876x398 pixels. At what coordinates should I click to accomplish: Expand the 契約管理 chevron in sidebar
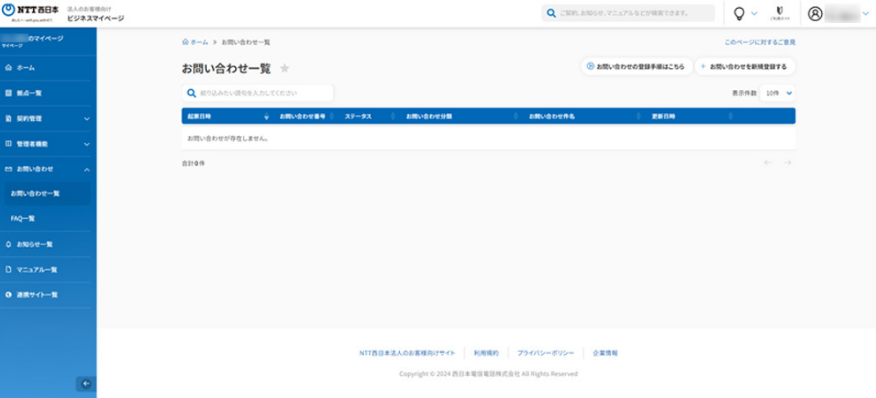coord(87,119)
